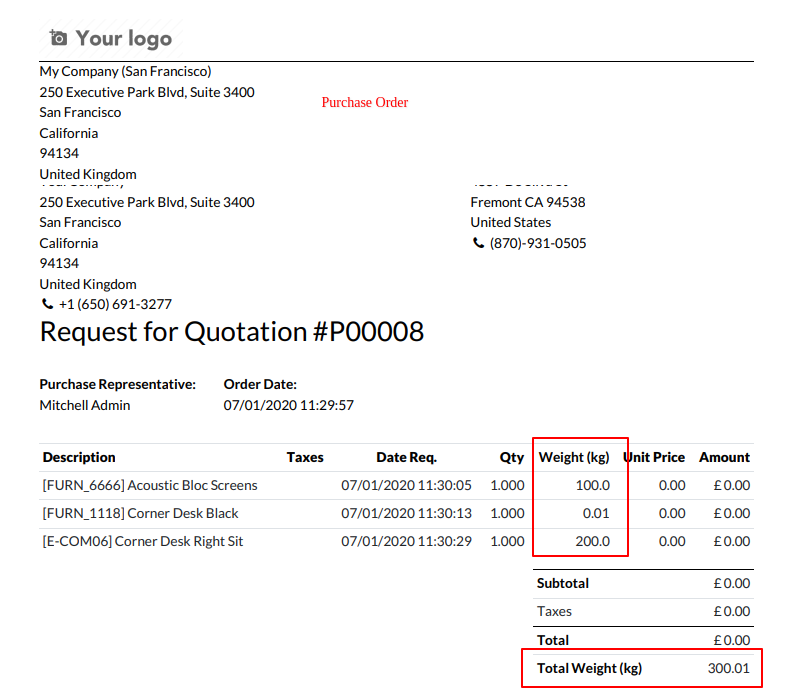Select [E-COM06] Corner Desk Right Sit description
This screenshot has height=700, width=793.
pyautogui.click(x=143, y=541)
